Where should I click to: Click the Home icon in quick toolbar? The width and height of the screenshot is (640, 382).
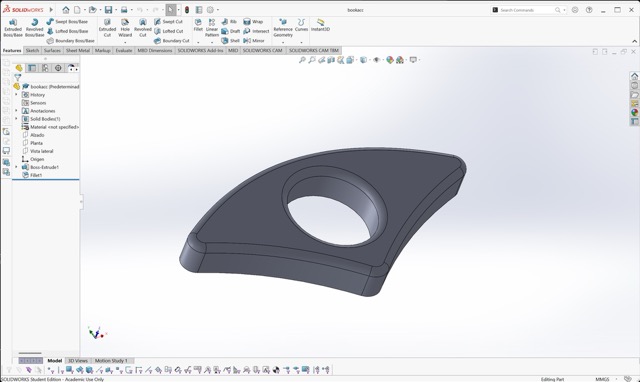tap(66, 10)
